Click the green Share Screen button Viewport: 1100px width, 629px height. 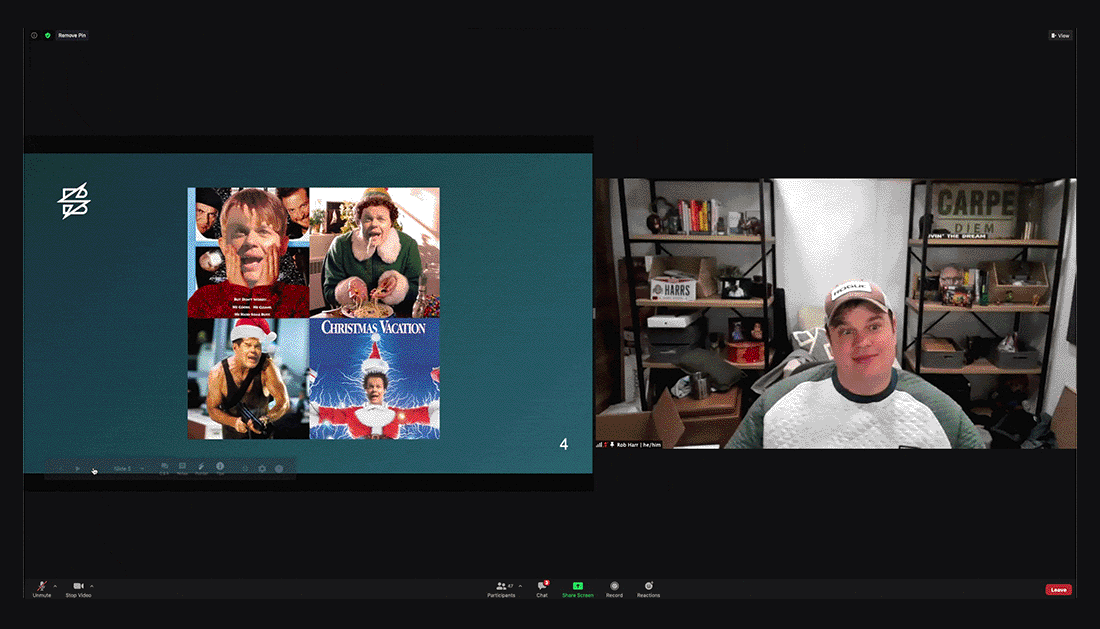click(577, 589)
